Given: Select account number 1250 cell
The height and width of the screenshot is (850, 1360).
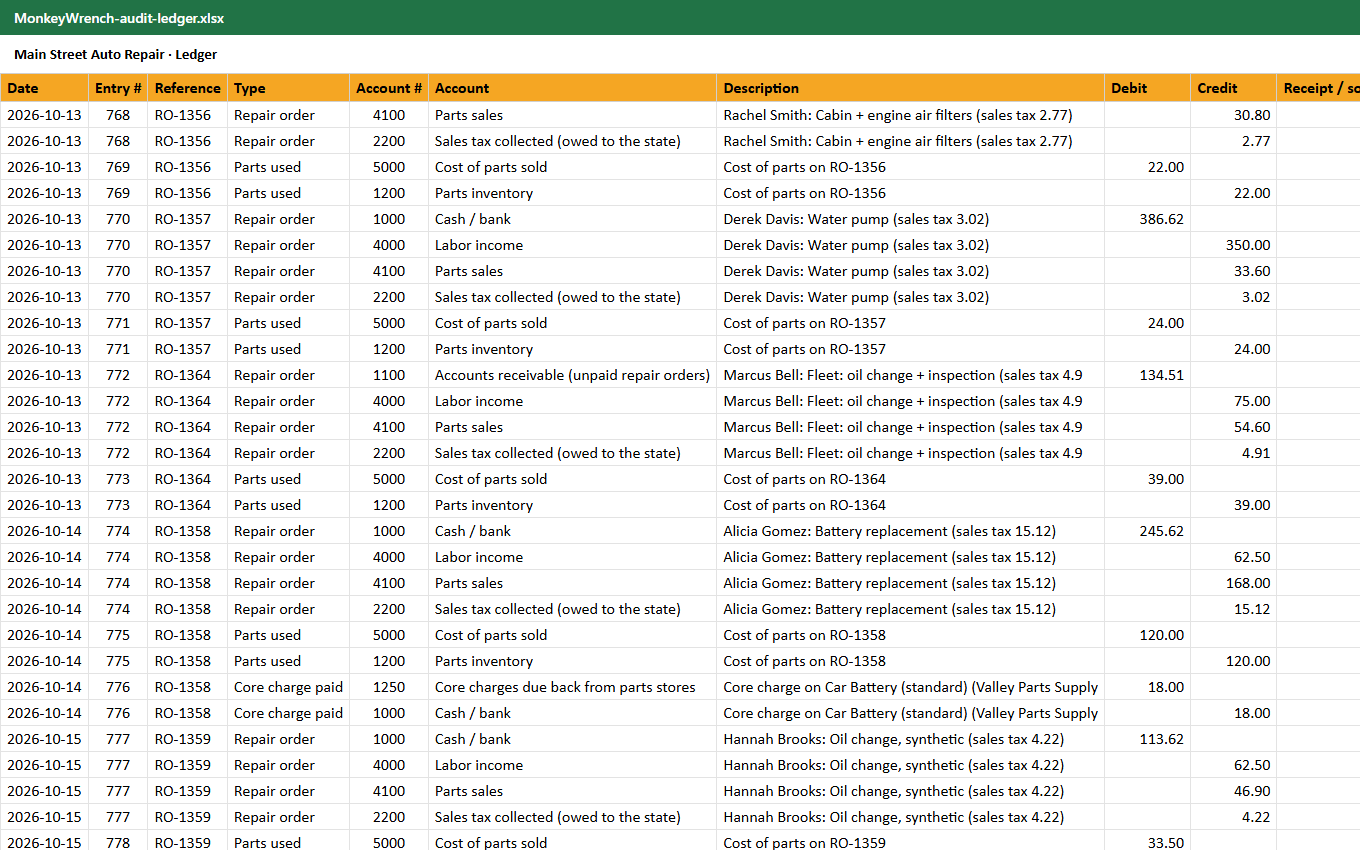Looking at the screenshot, I should tap(389, 687).
